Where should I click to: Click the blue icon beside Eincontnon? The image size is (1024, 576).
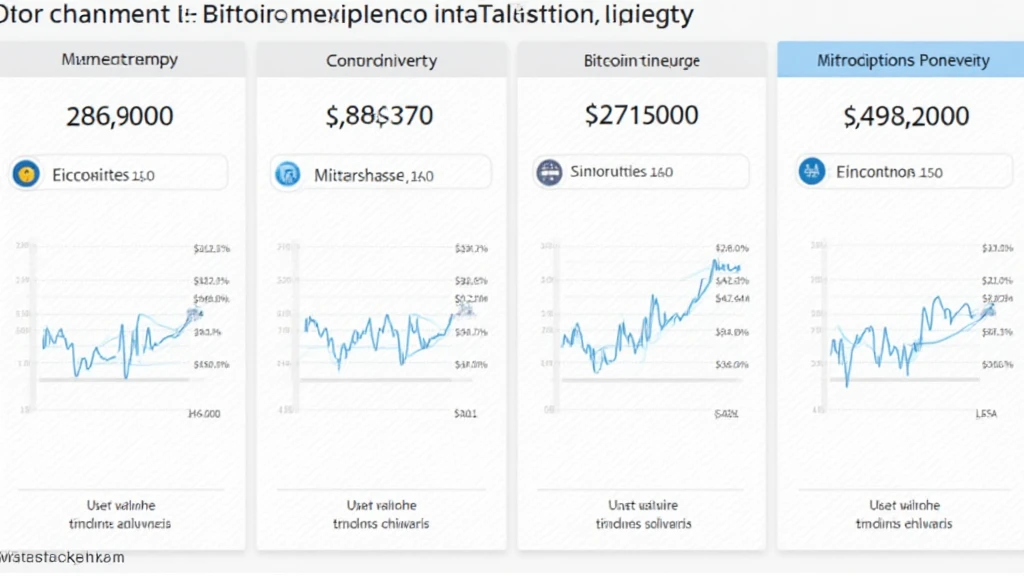point(811,172)
